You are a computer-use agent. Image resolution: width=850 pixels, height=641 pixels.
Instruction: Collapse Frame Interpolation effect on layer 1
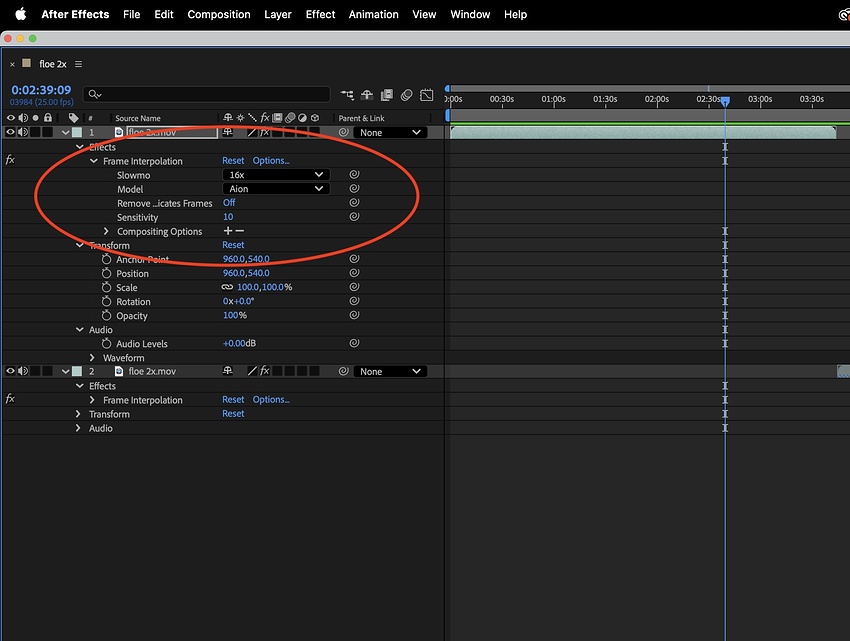pyautogui.click(x=93, y=161)
